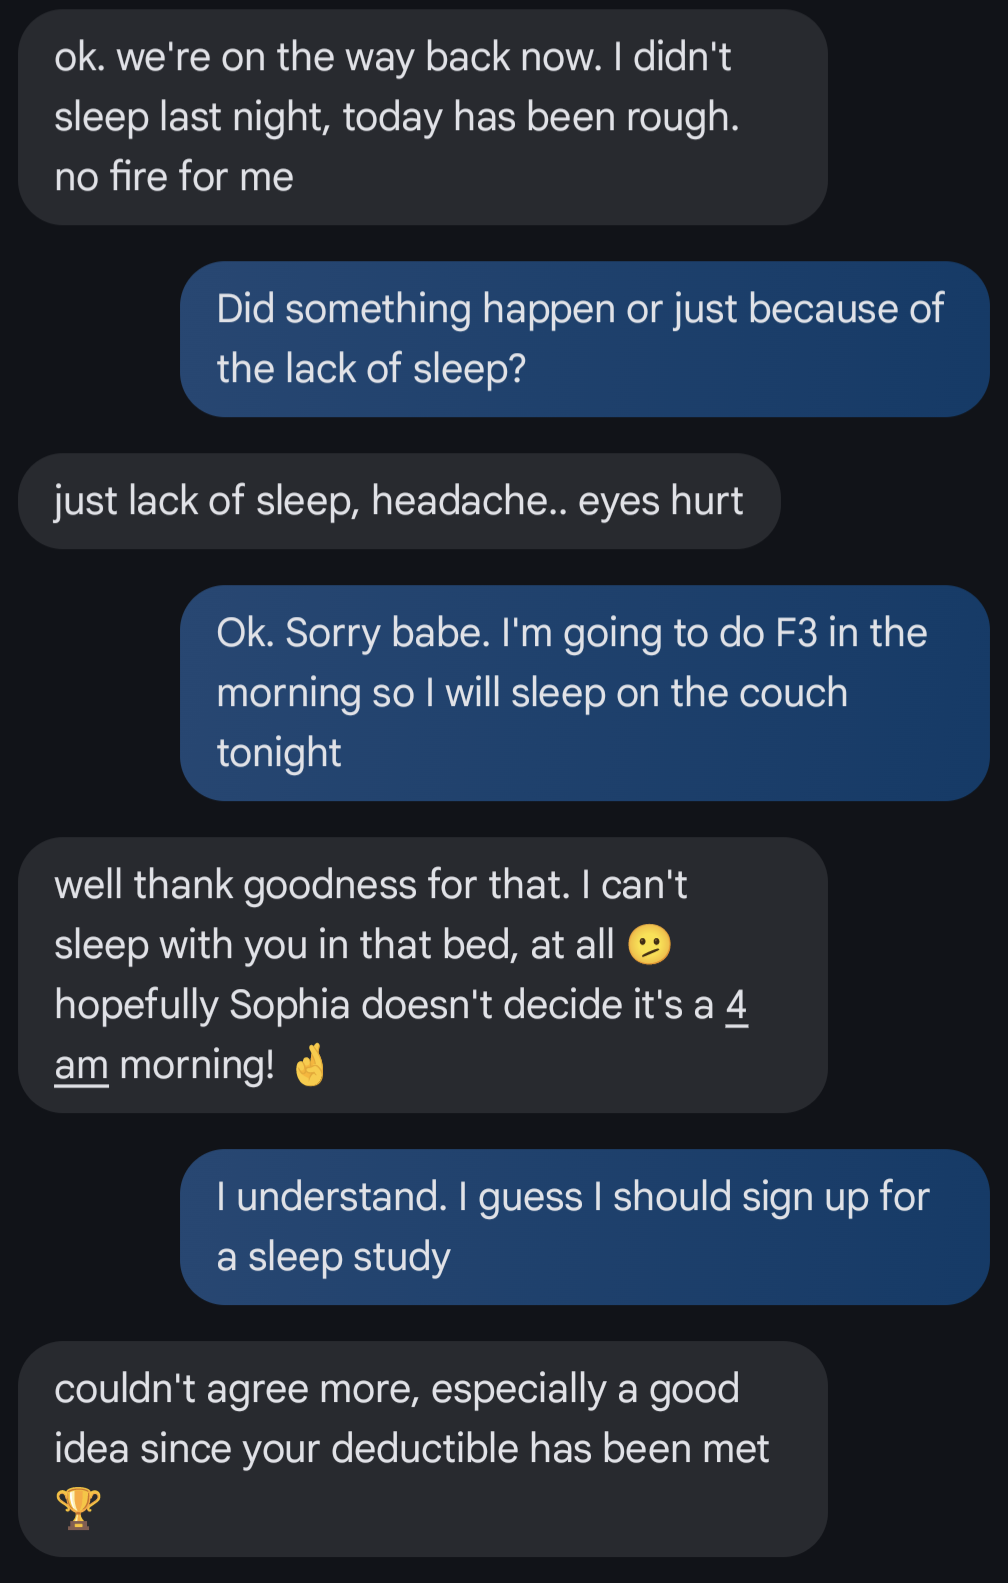Select the "couldn't agree more" message bubble
The width and height of the screenshot is (1008, 1583).
pyautogui.click(x=422, y=1448)
